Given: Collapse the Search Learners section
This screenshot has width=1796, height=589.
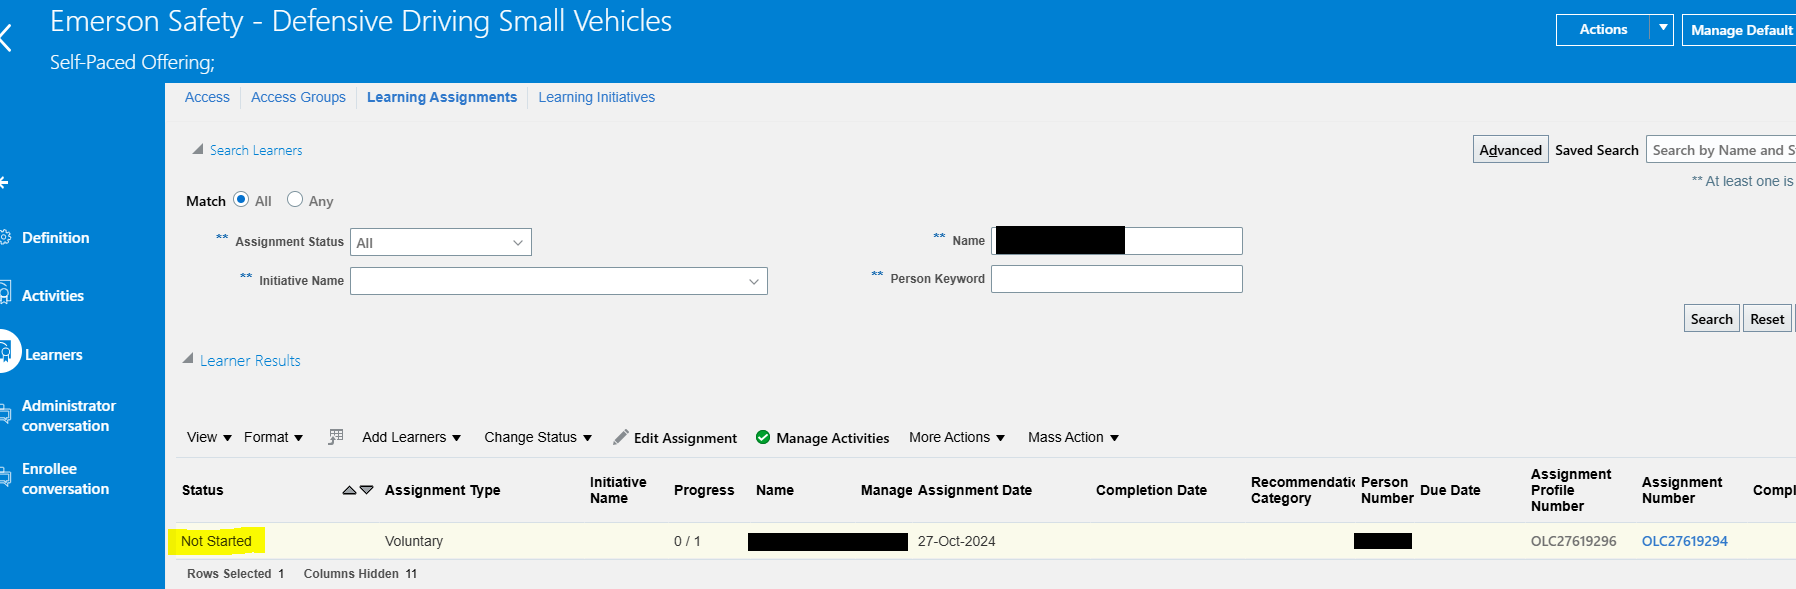Looking at the screenshot, I should tap(198, 149).
